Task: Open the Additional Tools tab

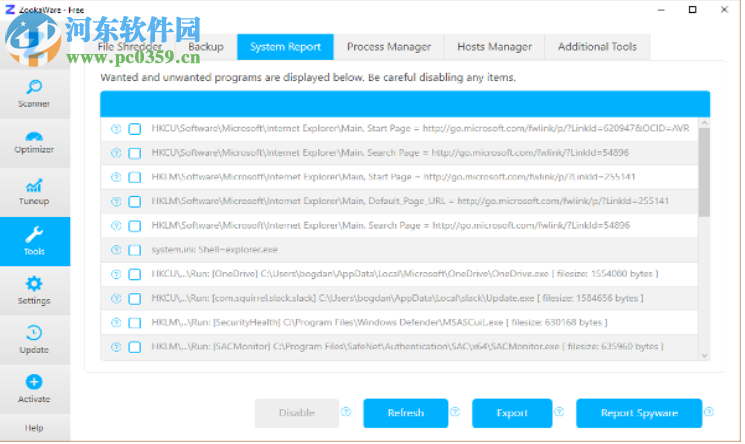Action: click(597, 47)
